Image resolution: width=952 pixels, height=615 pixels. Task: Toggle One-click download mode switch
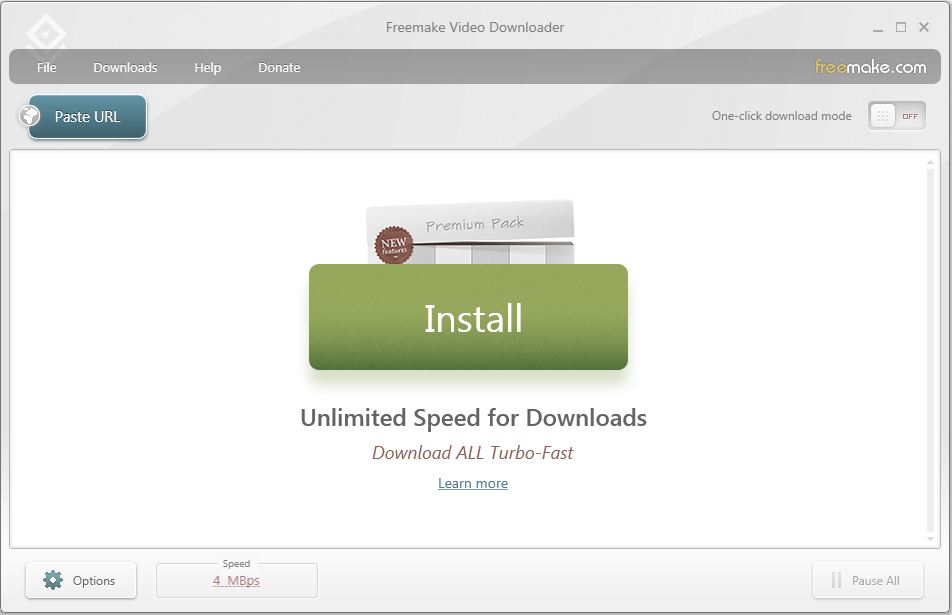pos(897,116)
